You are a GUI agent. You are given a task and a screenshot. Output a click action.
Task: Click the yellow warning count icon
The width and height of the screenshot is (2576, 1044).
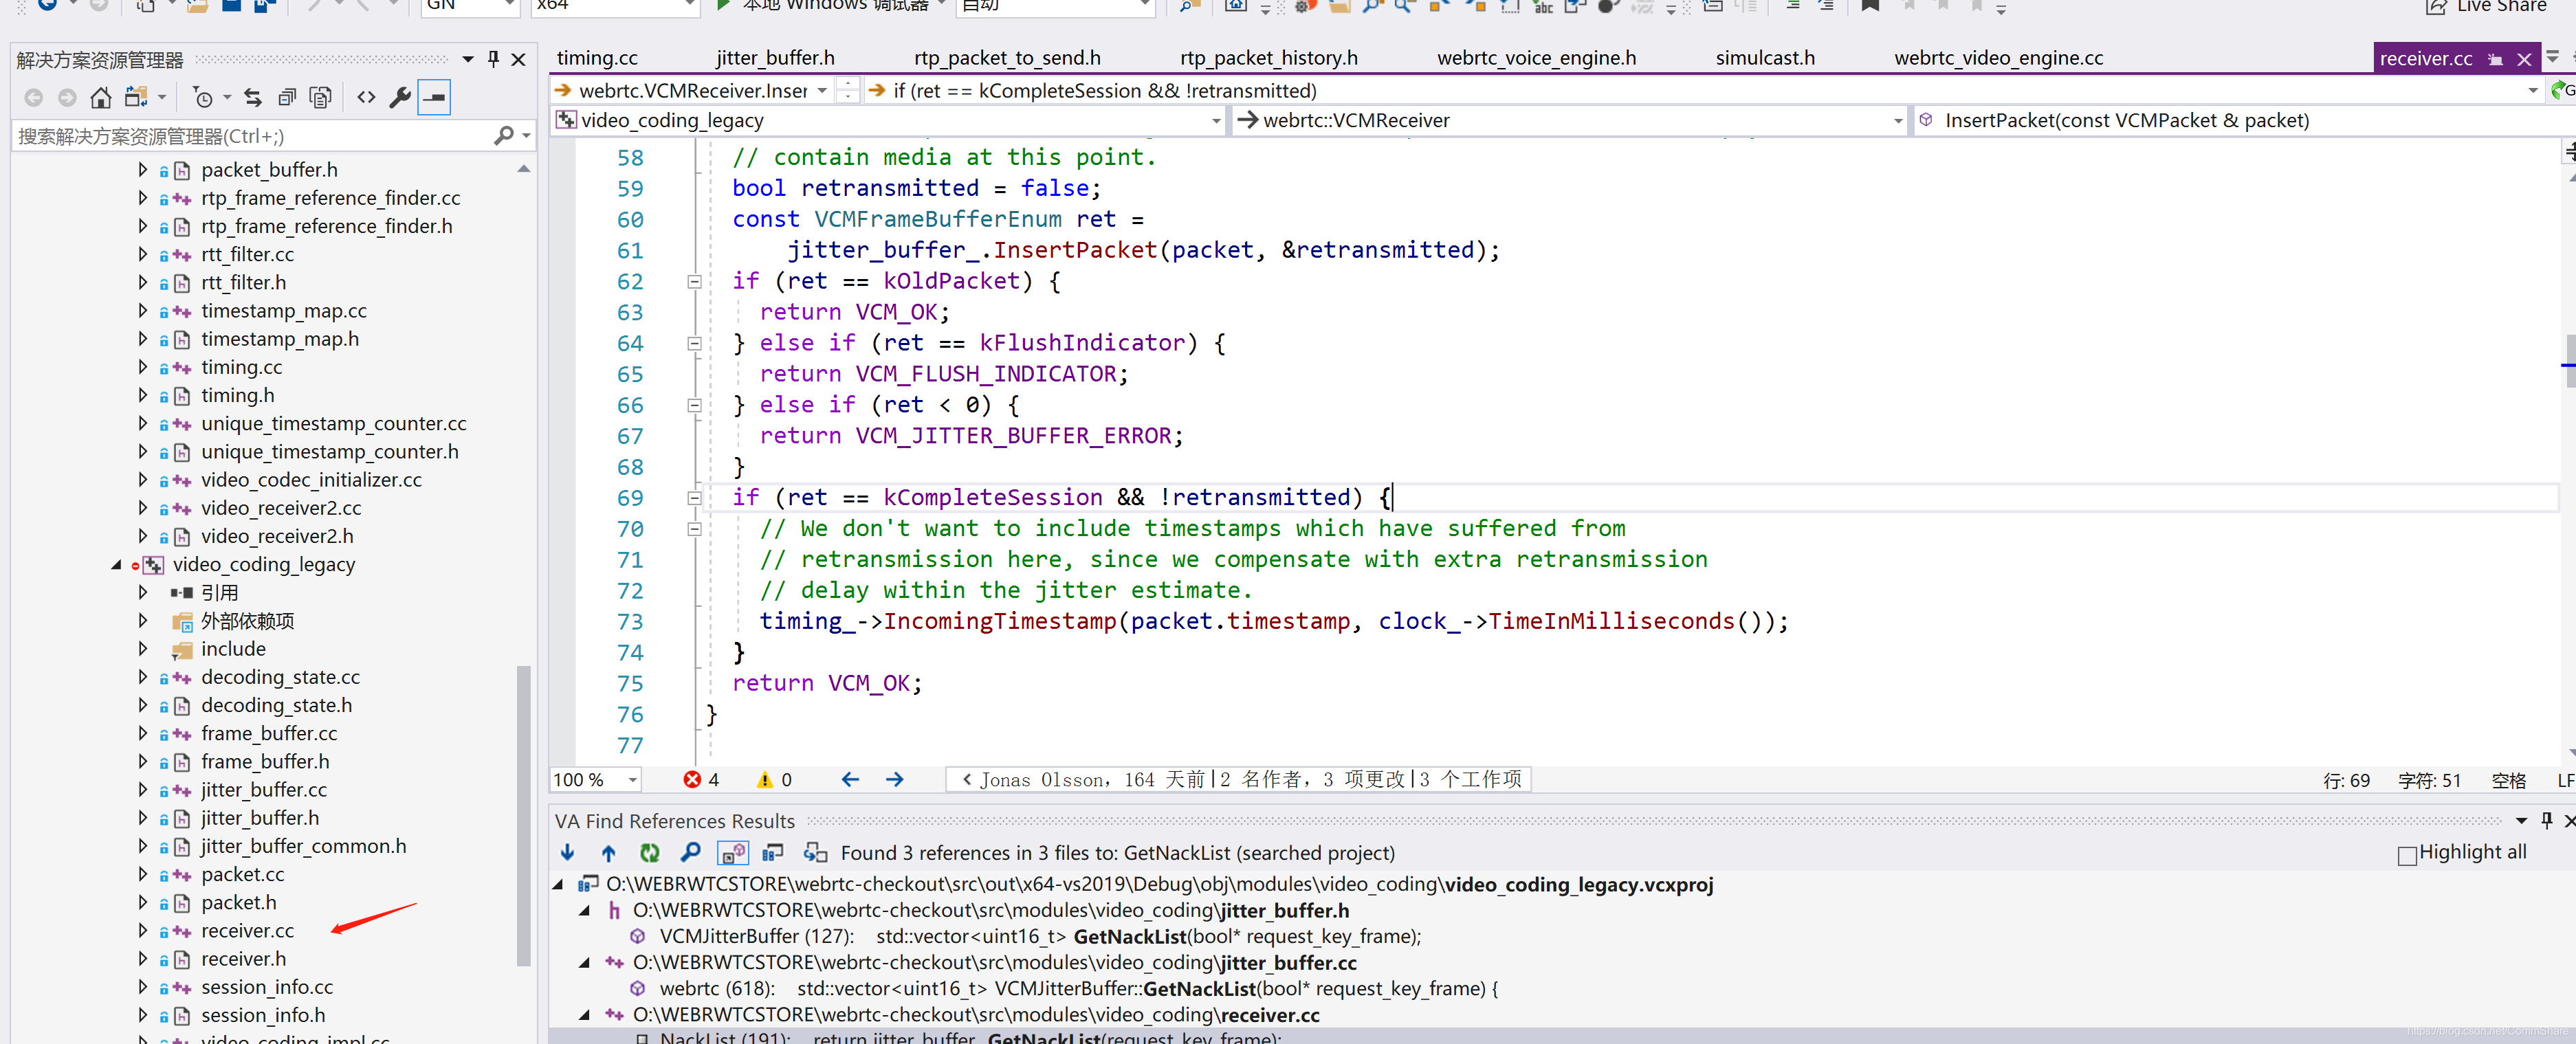pyautogui.click(x=765, y=779)
